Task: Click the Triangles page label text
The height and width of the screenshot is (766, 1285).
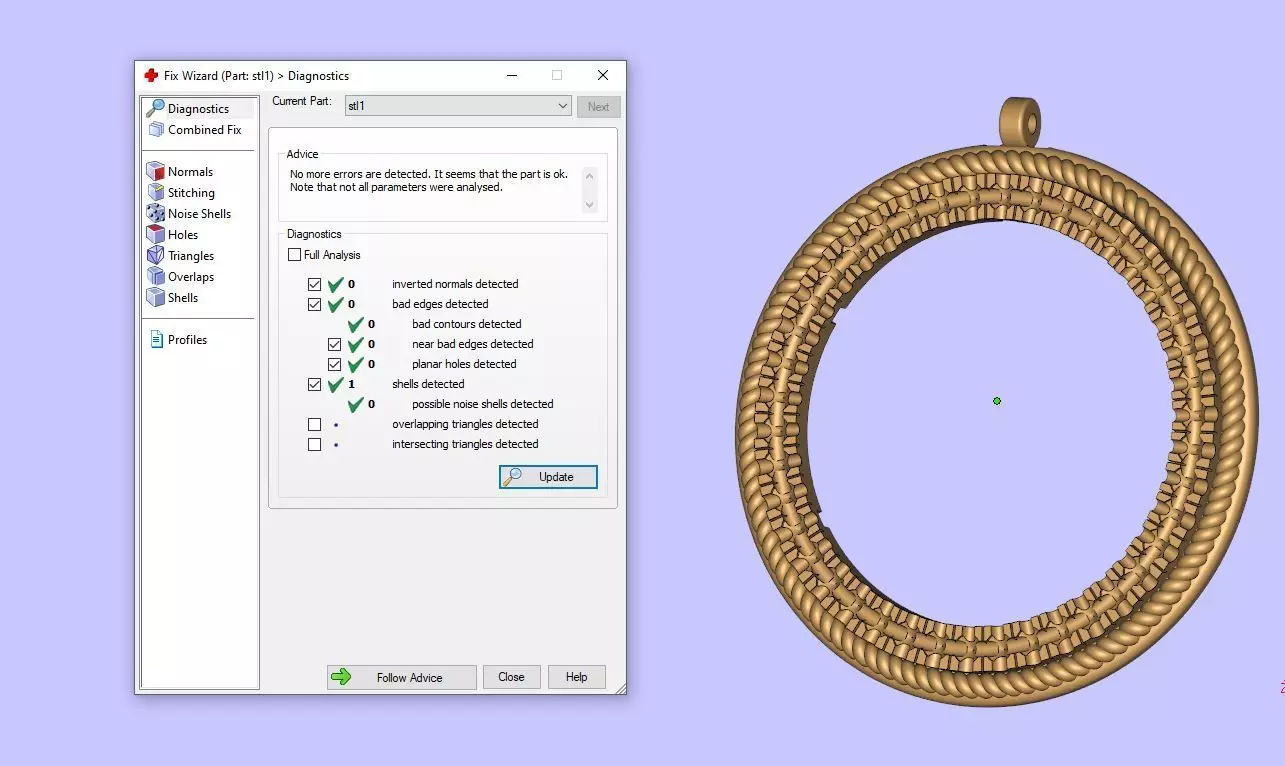Action: click(x=191, y=256)
